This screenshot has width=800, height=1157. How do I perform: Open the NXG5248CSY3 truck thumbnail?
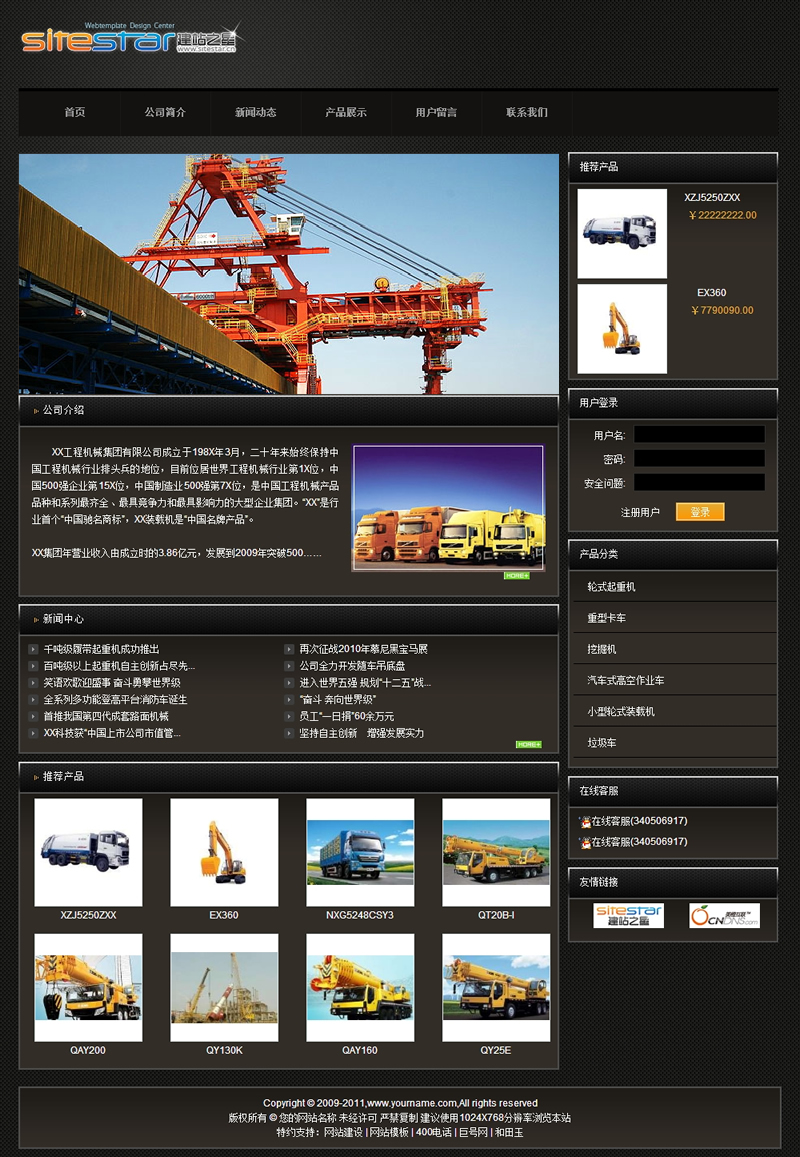pyautogui.click(x=360, y=852)
